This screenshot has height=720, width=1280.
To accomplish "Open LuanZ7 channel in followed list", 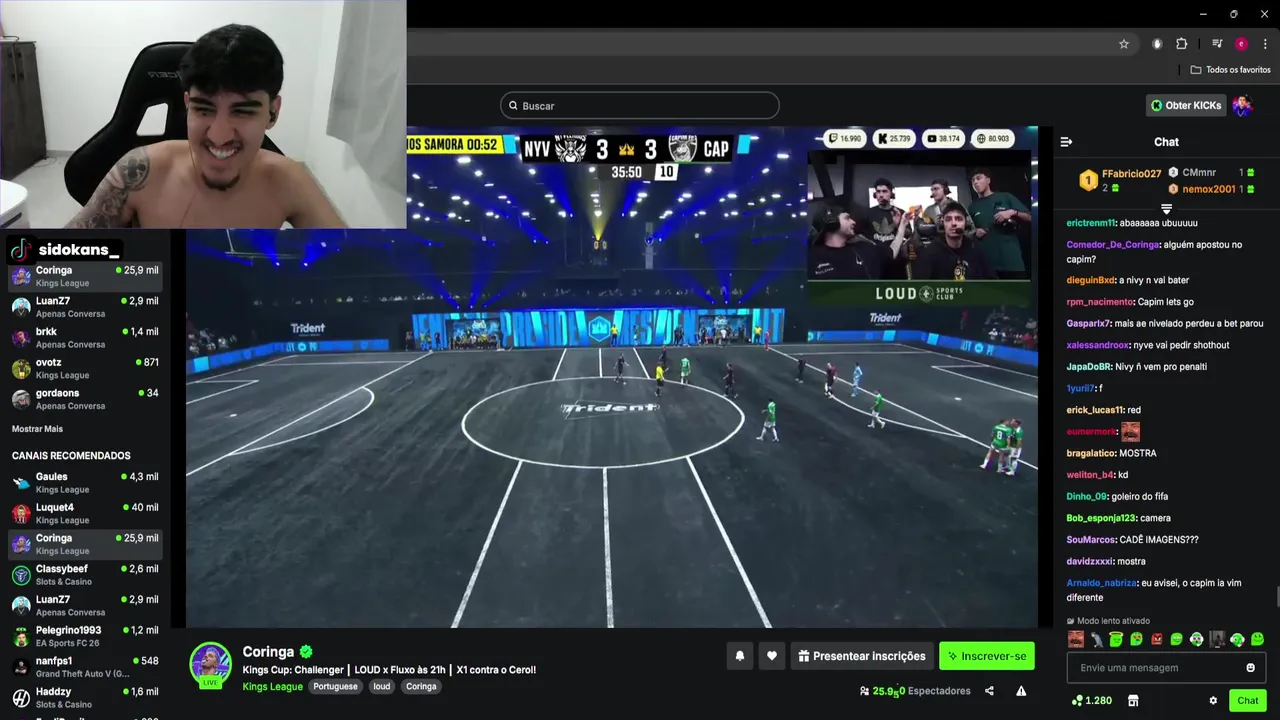I will [85, 307].
